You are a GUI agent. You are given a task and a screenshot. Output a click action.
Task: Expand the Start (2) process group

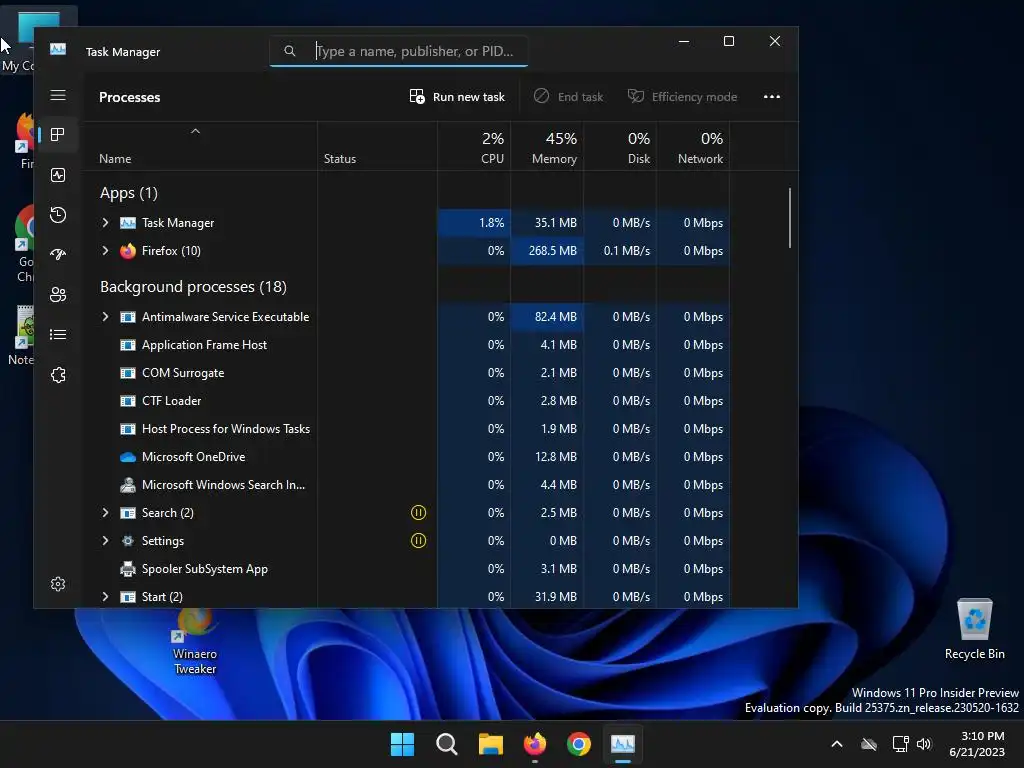(x=105, y=597)
